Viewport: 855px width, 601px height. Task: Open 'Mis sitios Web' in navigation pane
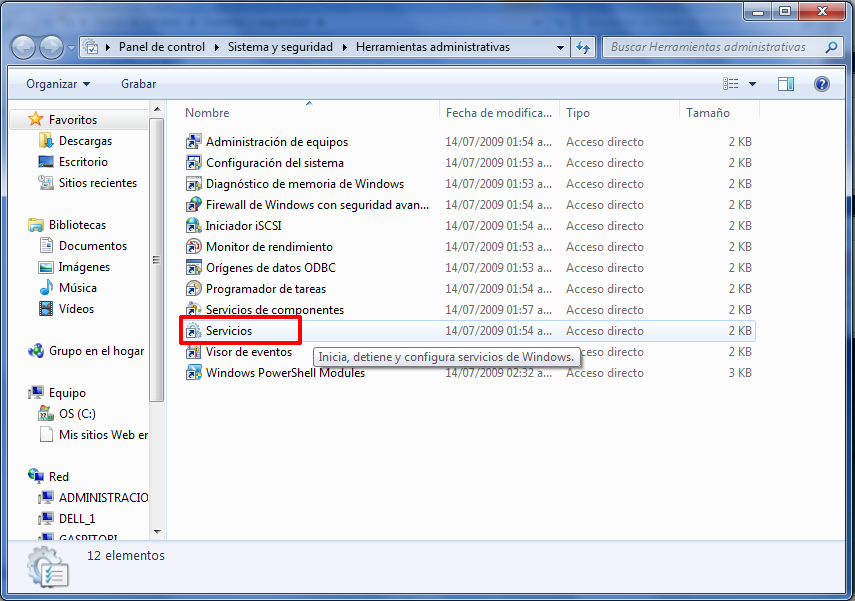103,435
